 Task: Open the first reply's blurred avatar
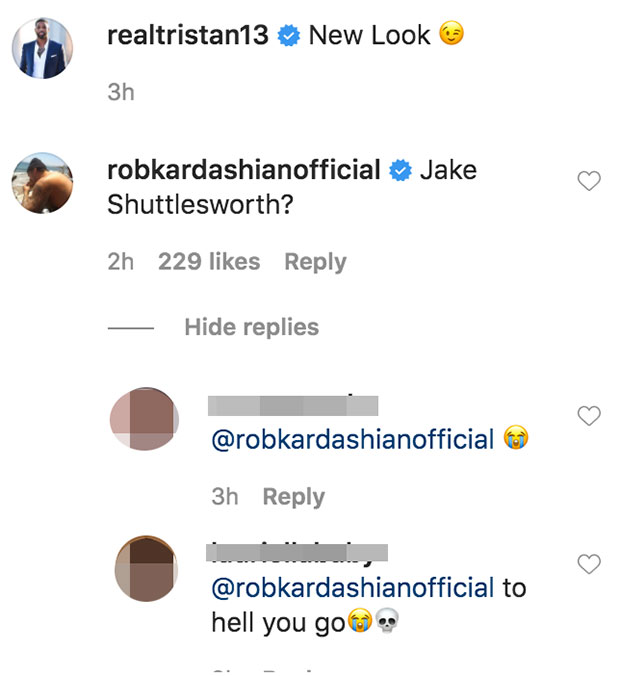tap(144, 419)
